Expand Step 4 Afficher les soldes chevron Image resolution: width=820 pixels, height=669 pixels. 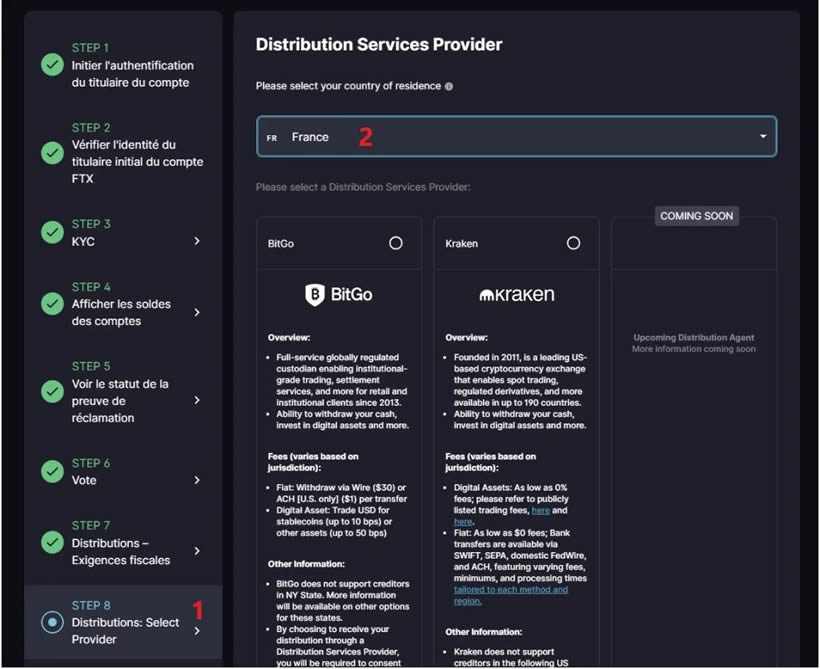196,312
